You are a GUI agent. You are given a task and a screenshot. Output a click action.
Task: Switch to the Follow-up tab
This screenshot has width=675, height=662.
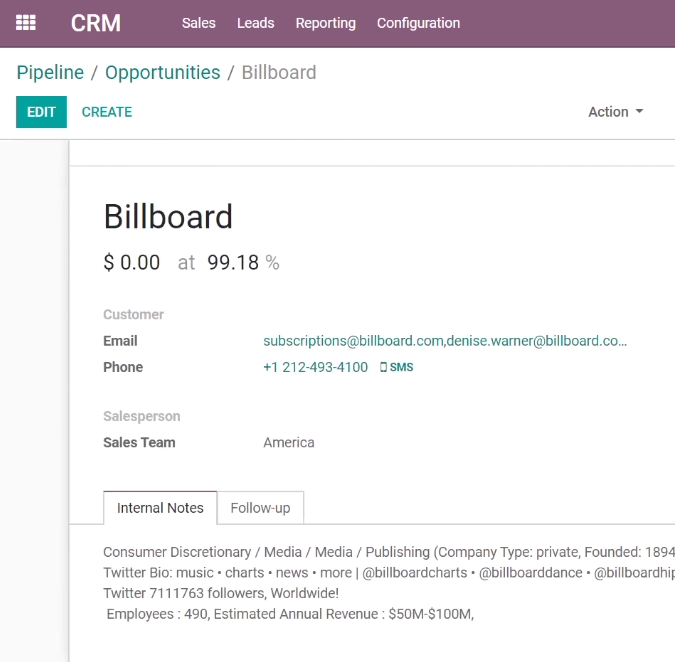point(260,508)
